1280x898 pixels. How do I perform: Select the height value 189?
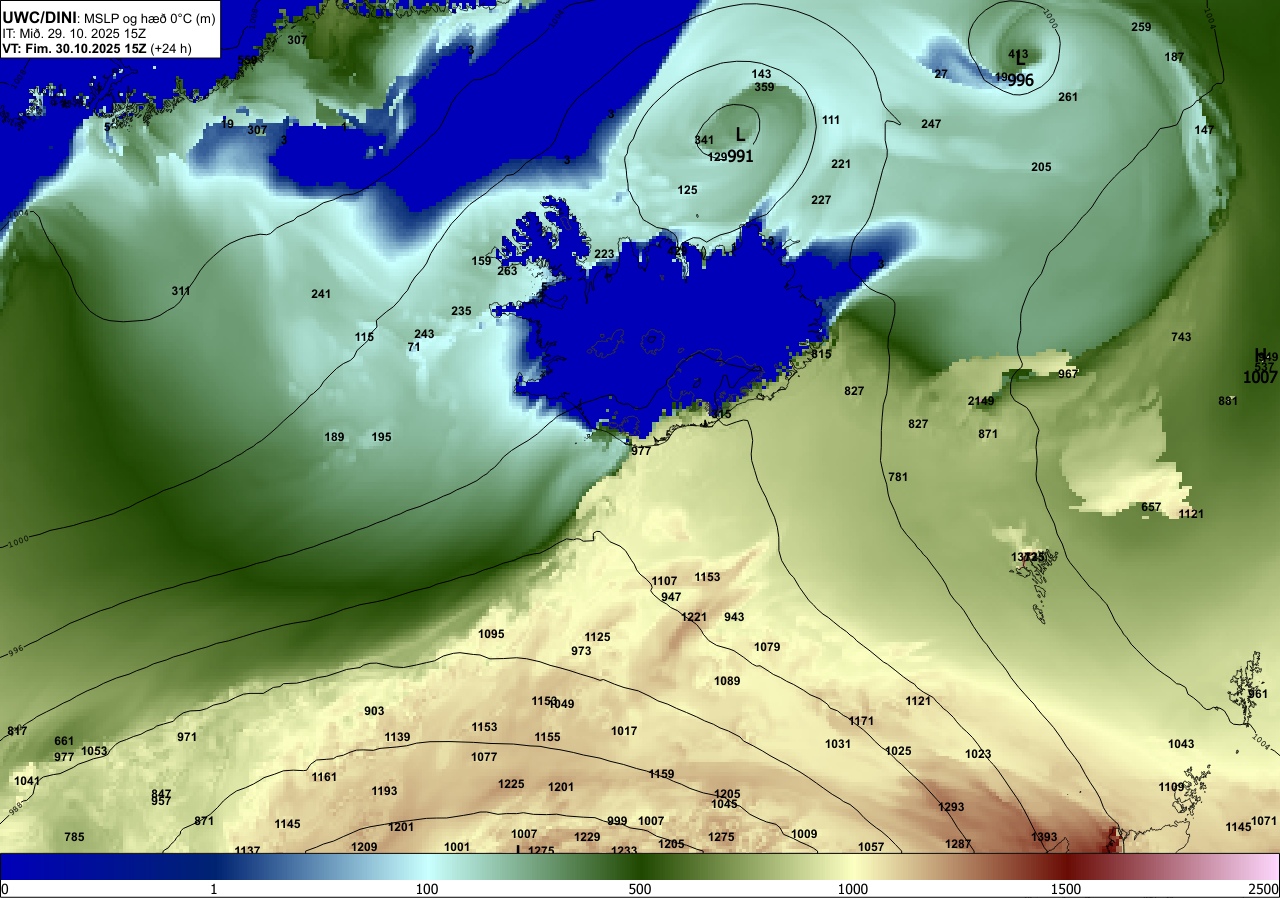coord(334,437)
